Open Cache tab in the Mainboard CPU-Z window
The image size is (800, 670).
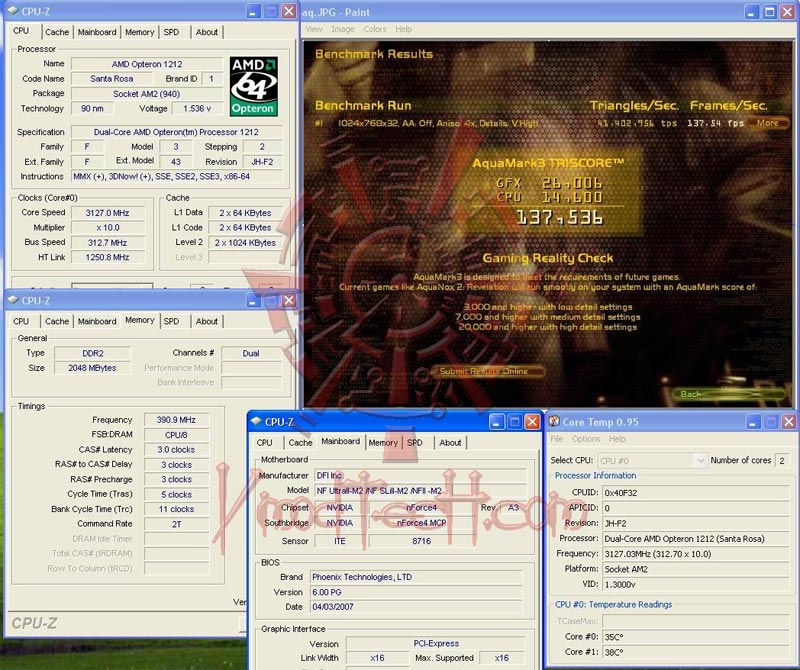(300, 443)
